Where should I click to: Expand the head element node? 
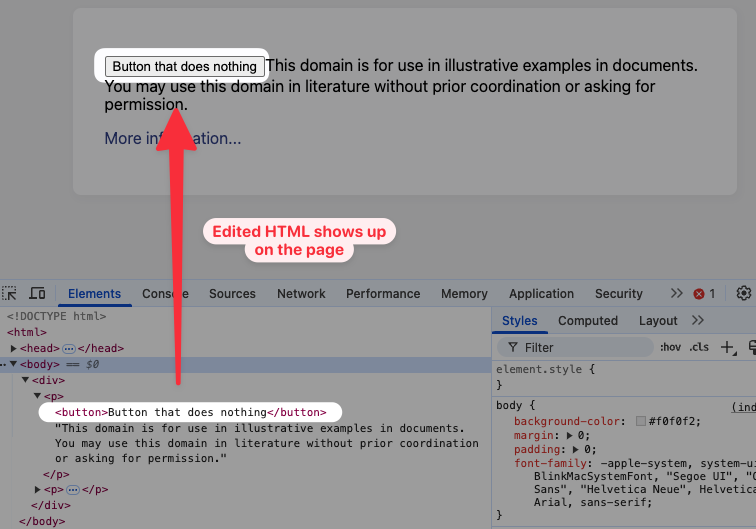14,348
